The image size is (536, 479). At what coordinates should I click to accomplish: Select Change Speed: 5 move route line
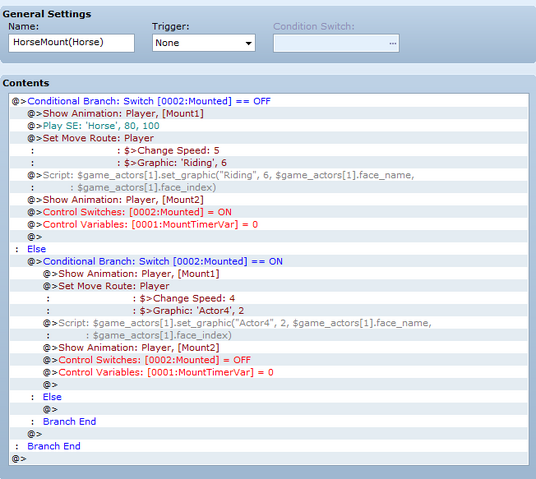click(268, 150)
